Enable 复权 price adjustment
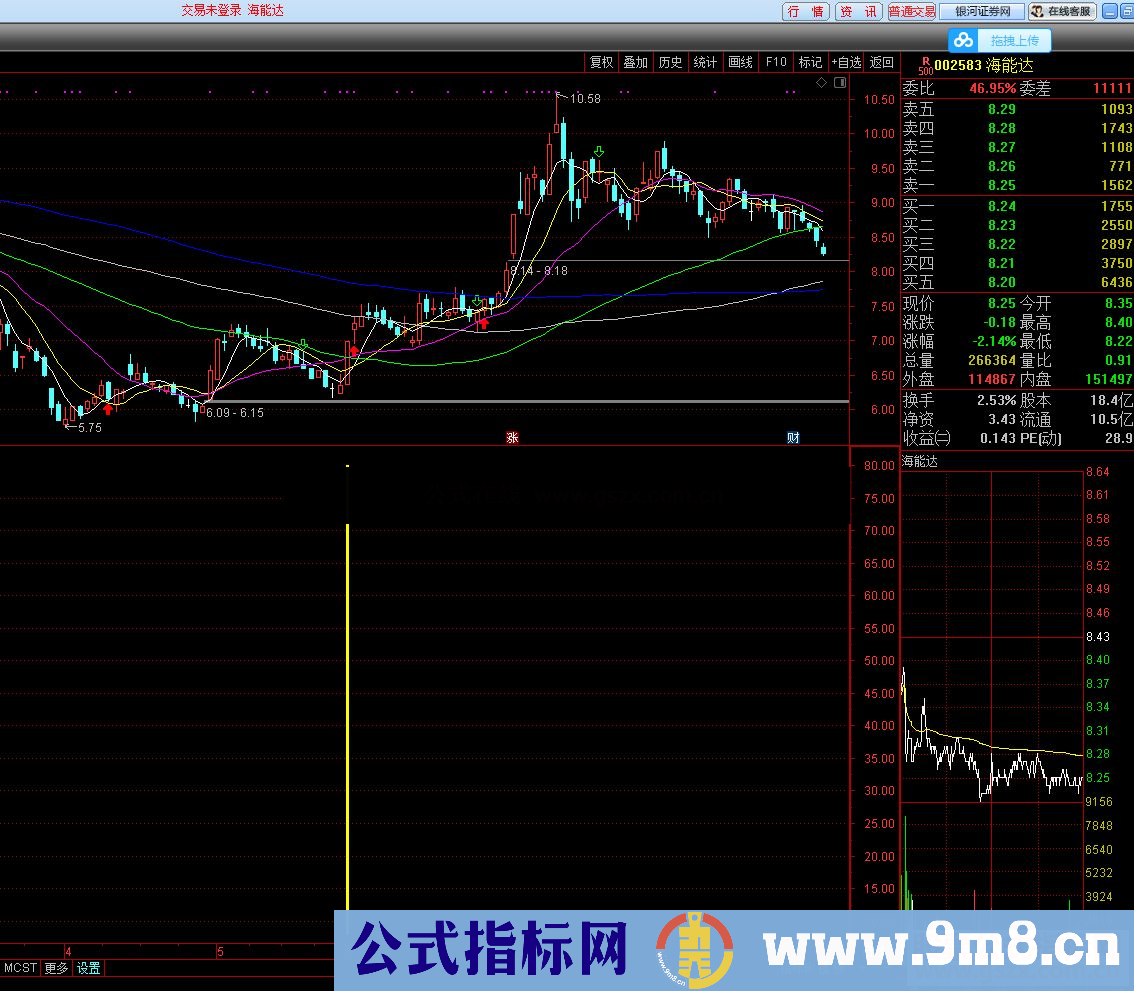Screen dimensions: 1134x991 pos(601,62)
